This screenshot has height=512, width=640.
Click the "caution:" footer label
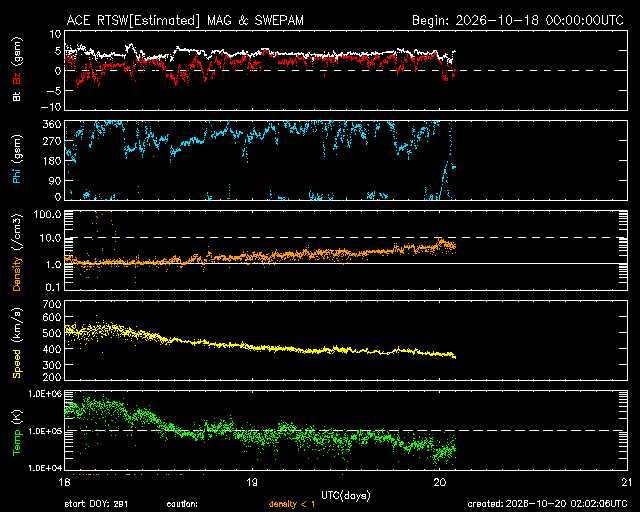(182, 504)
